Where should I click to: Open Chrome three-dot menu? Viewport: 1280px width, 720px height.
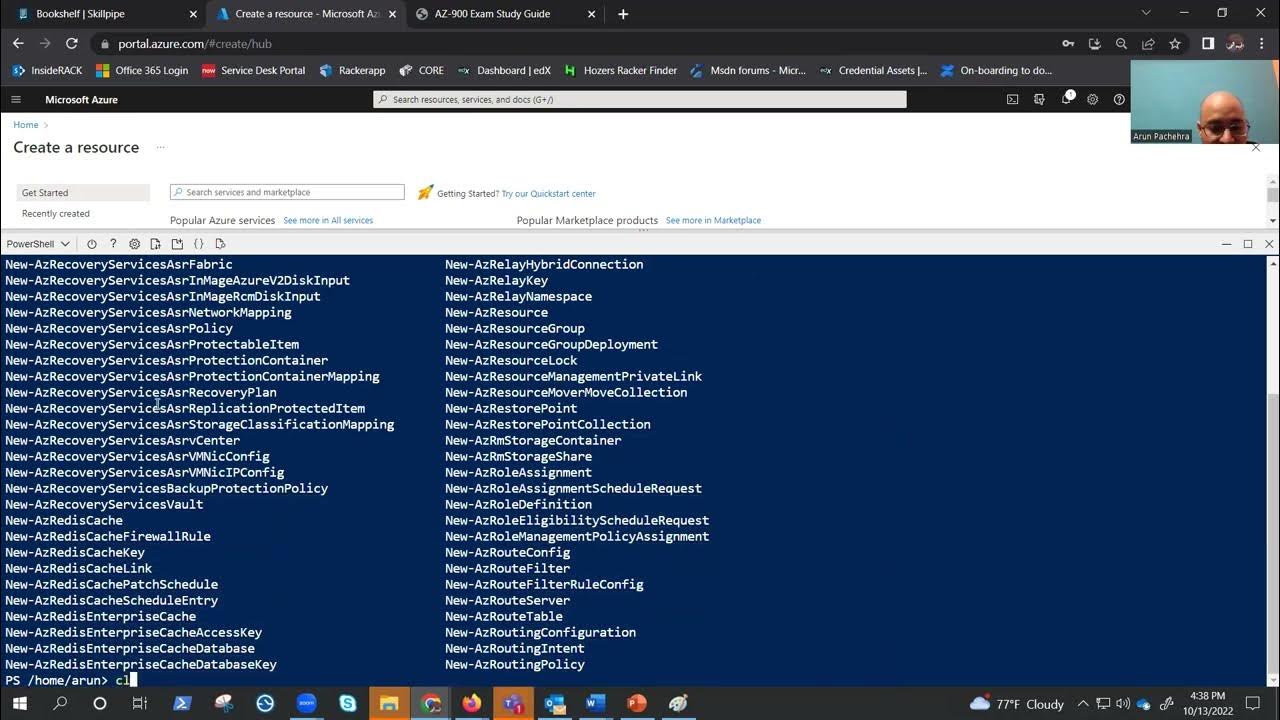[1263, 44]
